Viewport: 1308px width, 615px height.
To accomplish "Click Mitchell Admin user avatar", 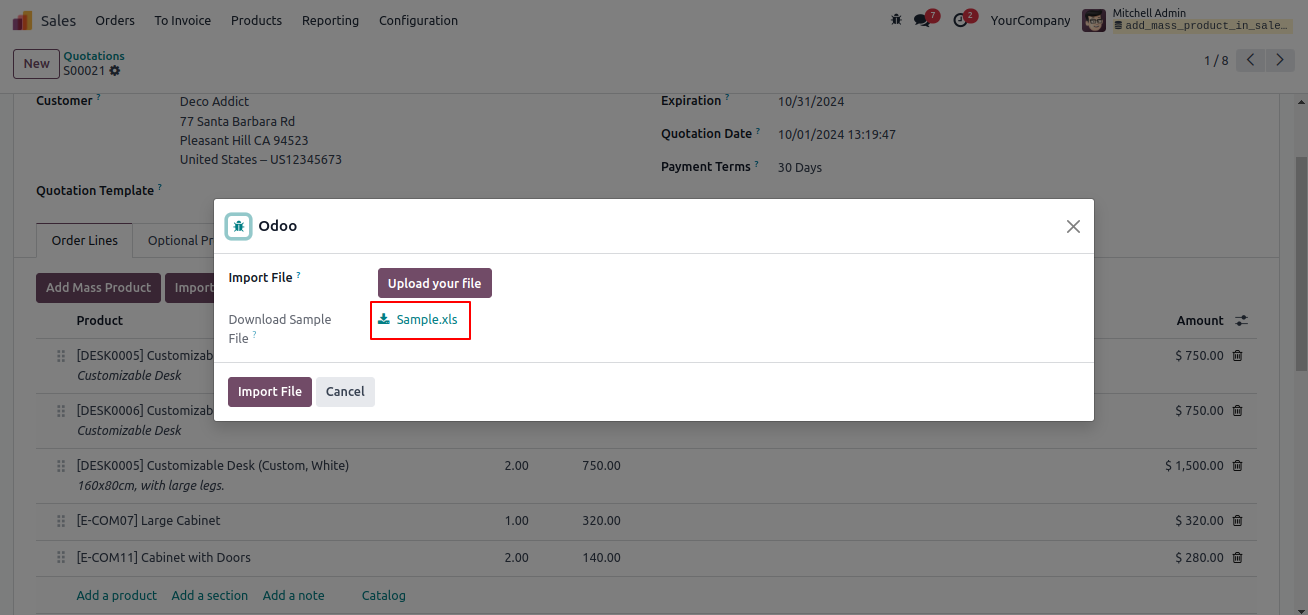I will pos(1094,20).
